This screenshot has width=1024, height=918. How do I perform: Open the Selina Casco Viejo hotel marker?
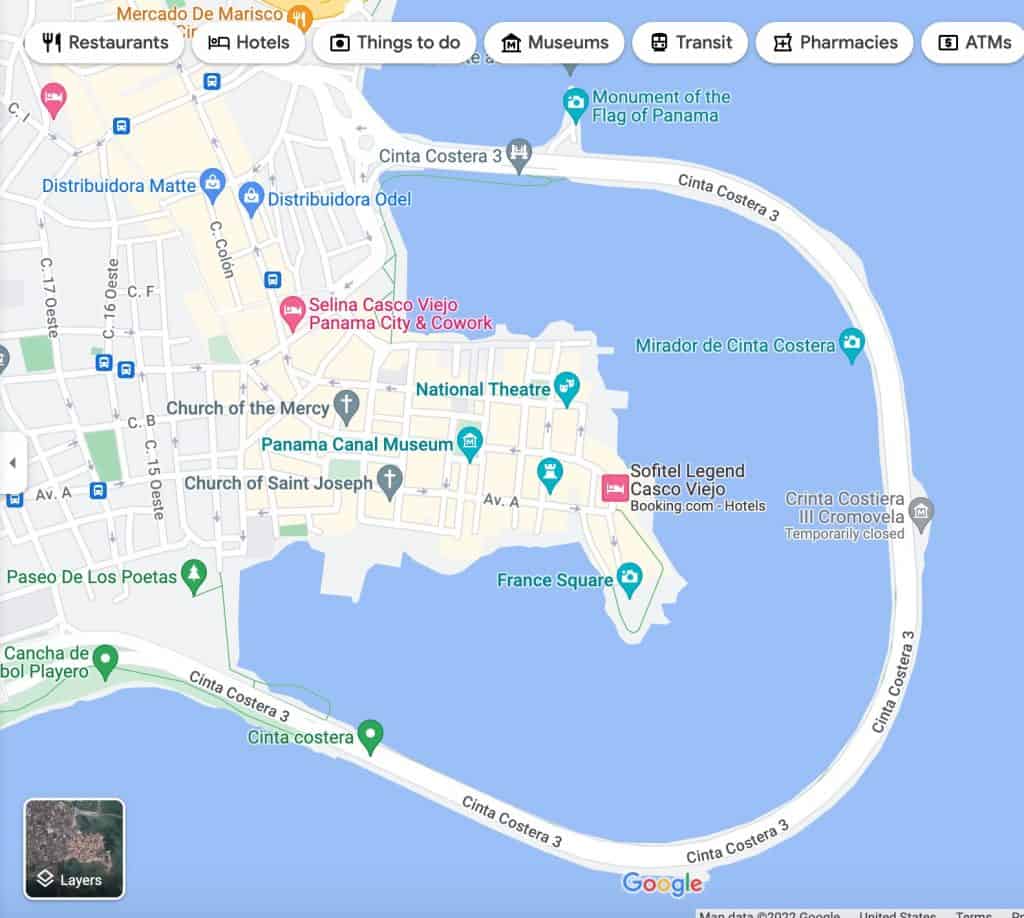[x=292, y=311]
